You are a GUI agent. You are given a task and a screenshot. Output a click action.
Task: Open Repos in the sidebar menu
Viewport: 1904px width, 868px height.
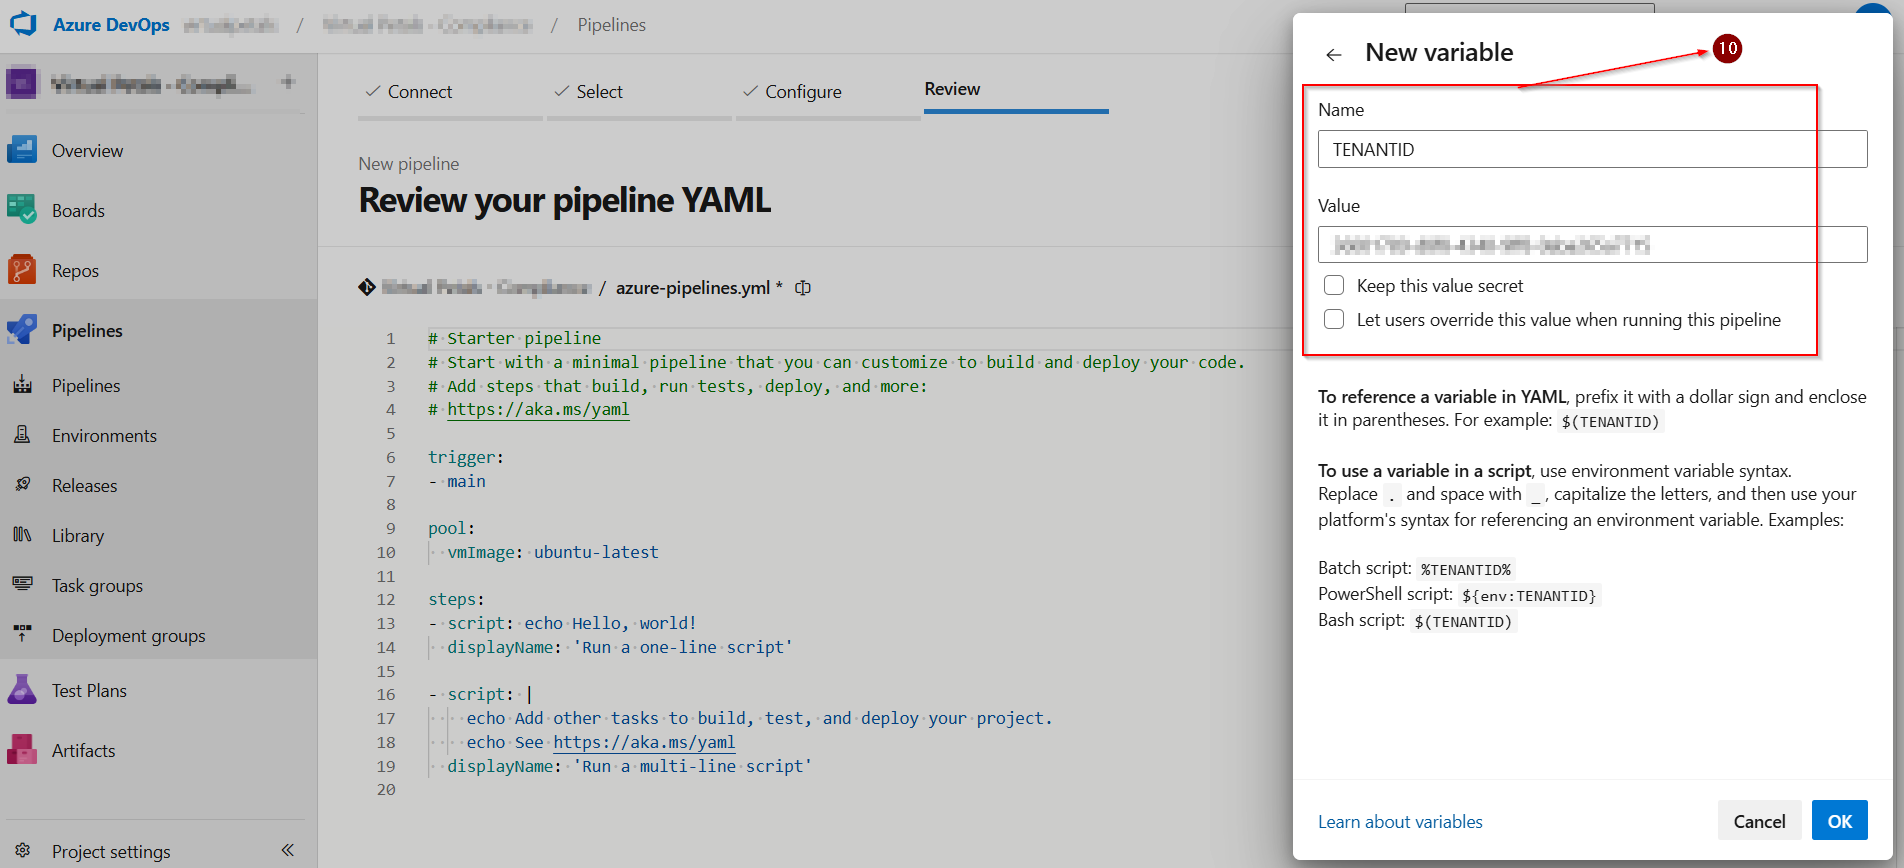tap(75, 271)
